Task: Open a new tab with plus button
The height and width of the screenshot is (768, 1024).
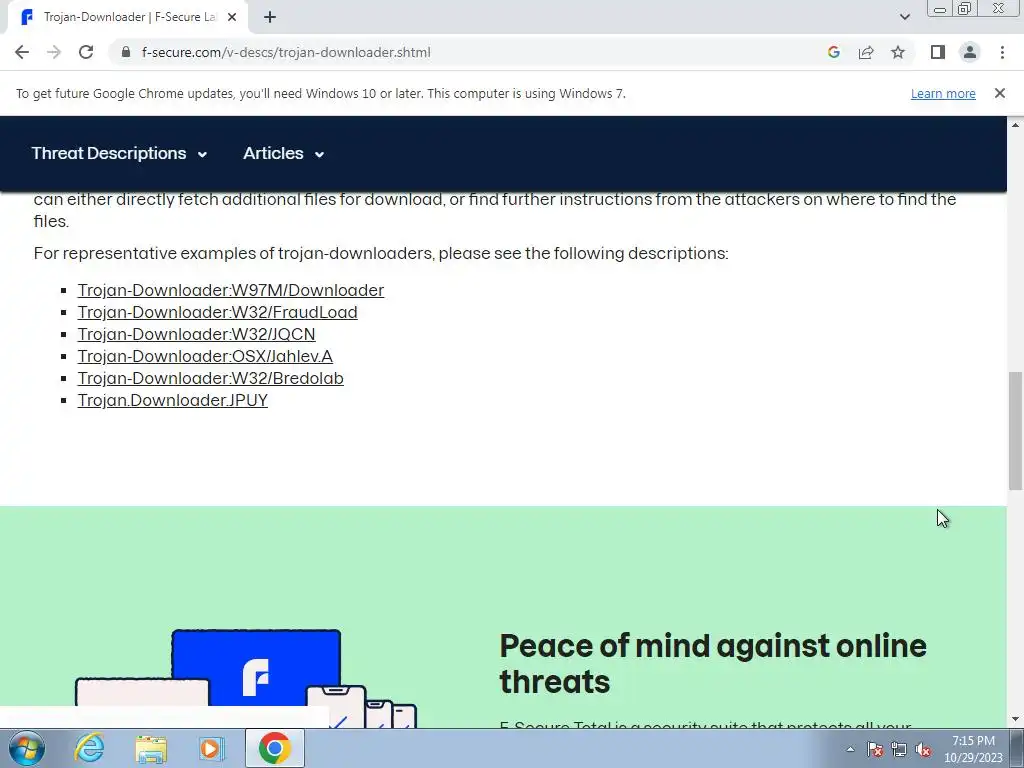Action: click(270, 18)
